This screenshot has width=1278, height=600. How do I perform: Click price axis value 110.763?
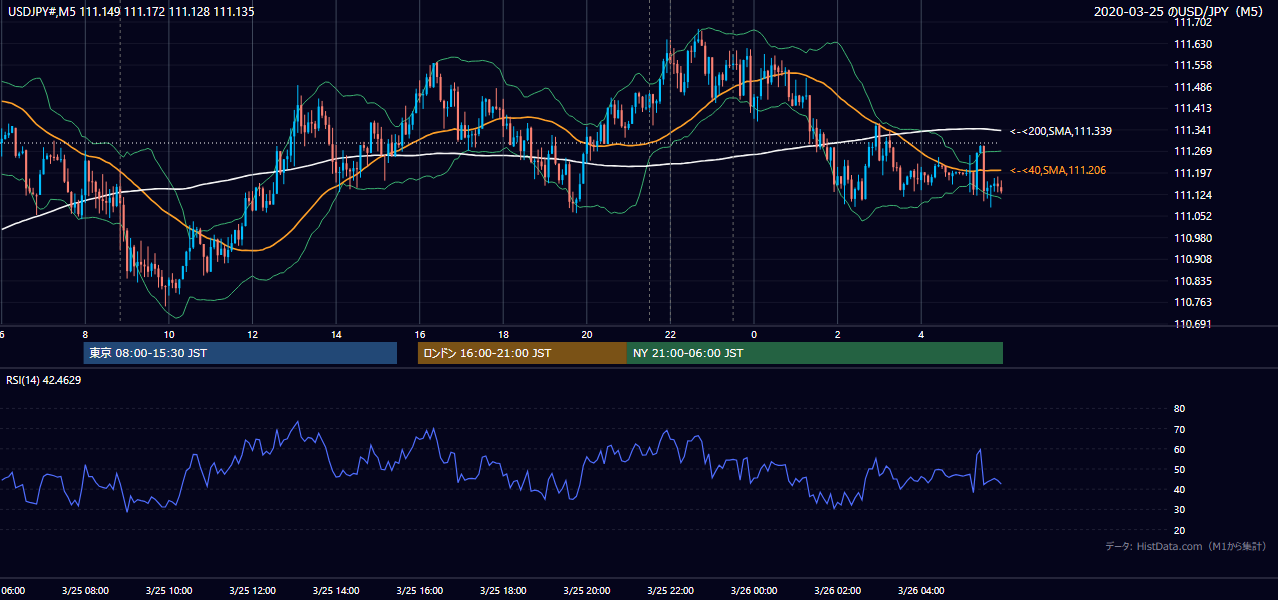coord(1192,302)
